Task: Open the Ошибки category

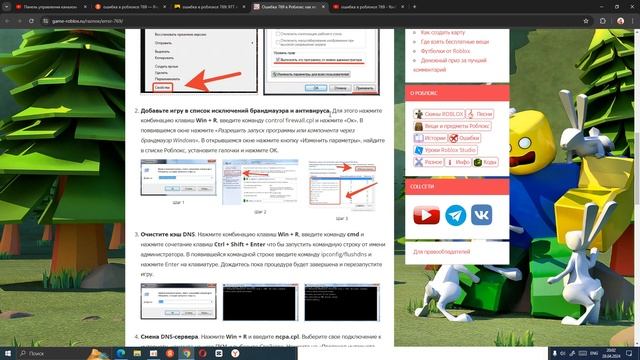Action: click(x=464, y=138)
